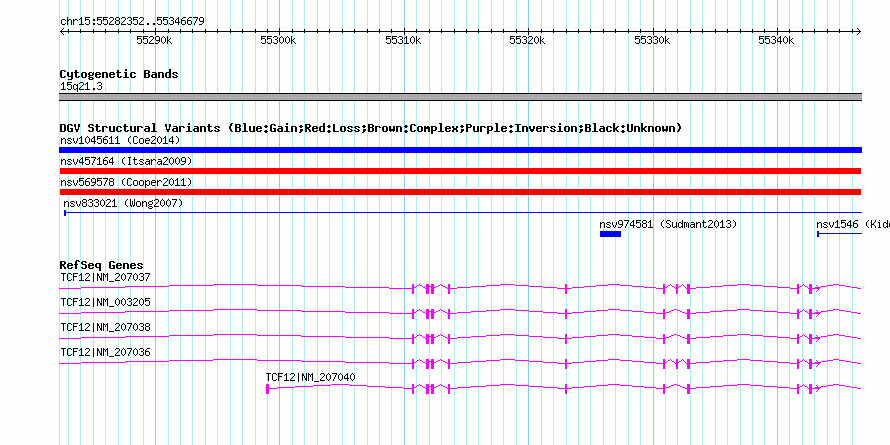The width and height of the screenshot is (890, 445).
Task: Select transcript label TCF12|NM_207036
Action: click(106, 352)
